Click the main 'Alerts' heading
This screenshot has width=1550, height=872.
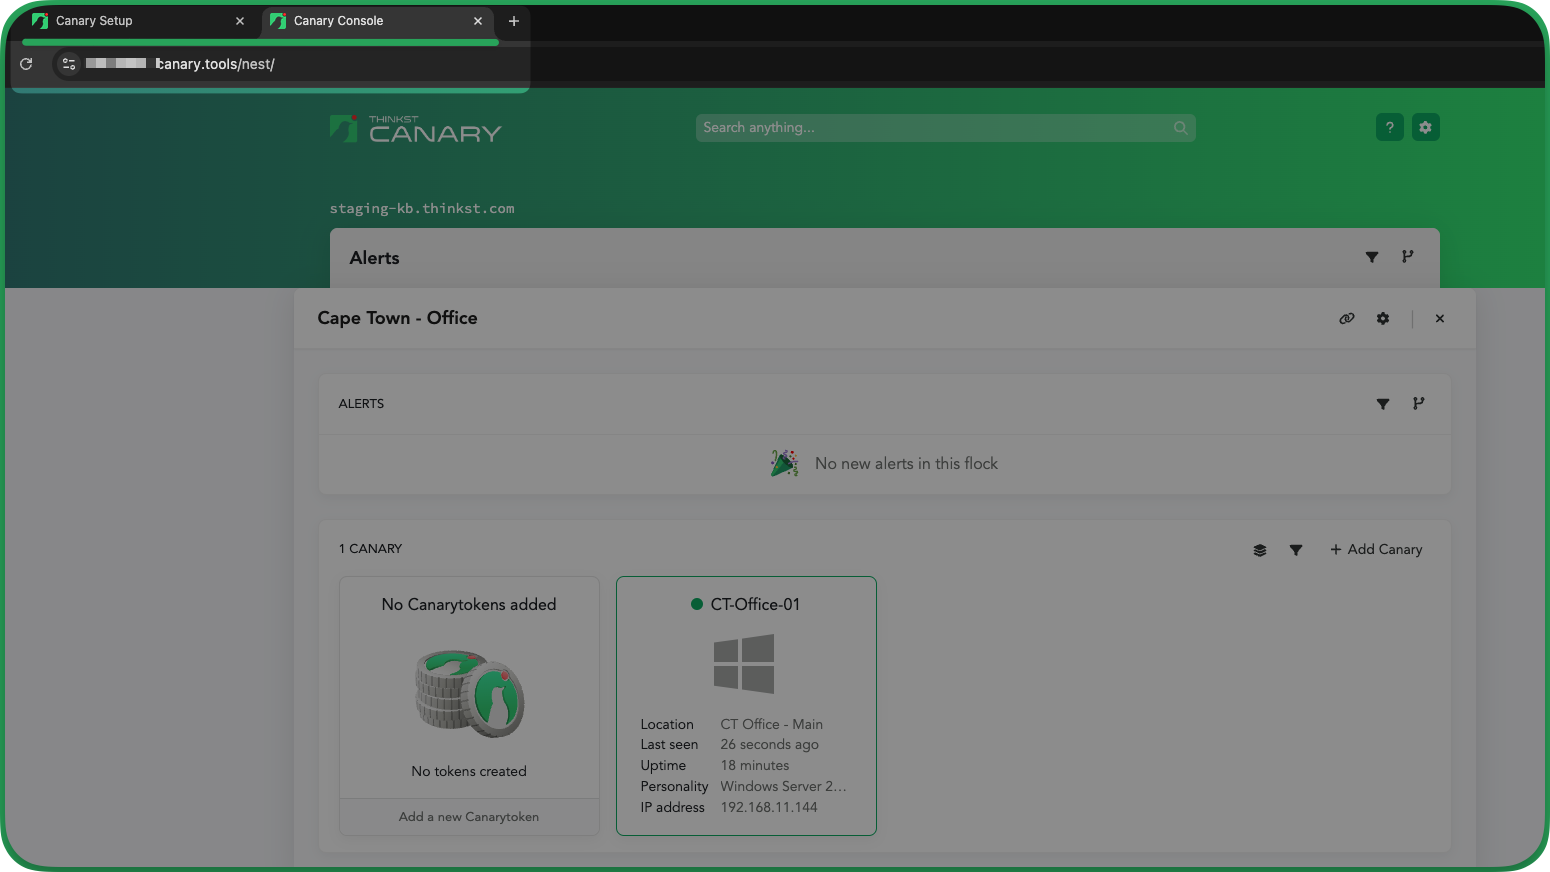click(374, 258)
